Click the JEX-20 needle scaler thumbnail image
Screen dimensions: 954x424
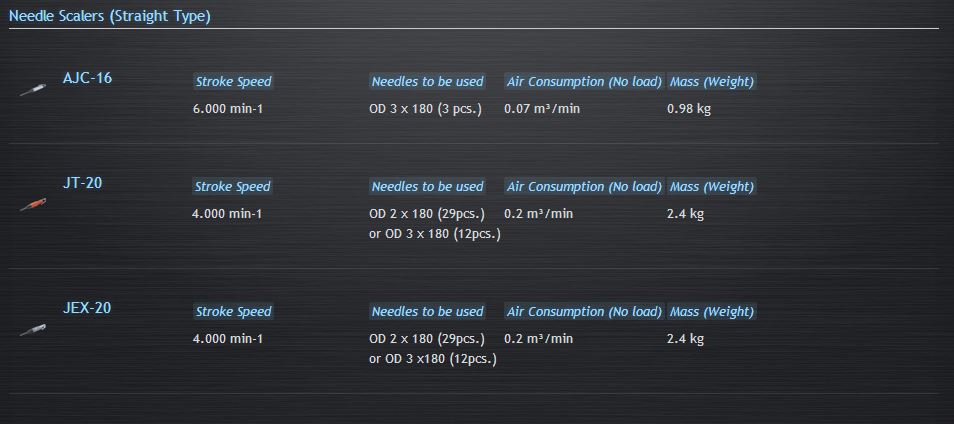32,329
